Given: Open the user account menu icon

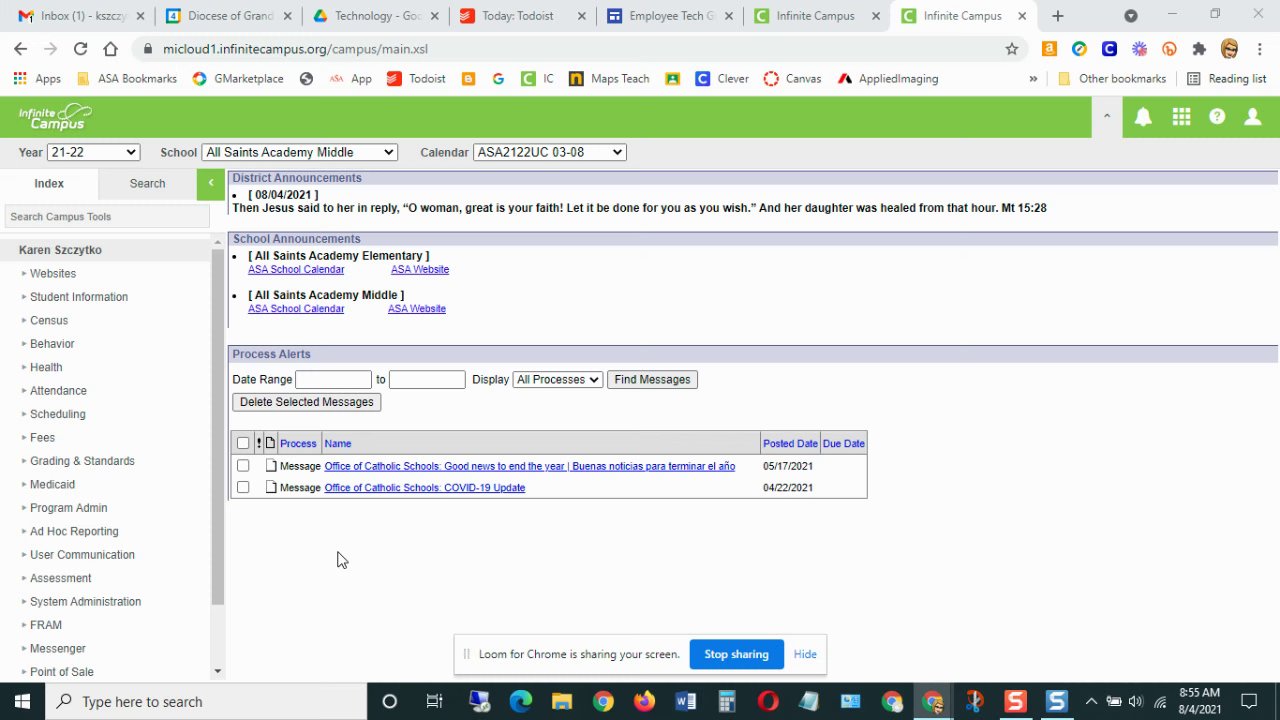Looking at the screenshot, I should (1252, 117).
